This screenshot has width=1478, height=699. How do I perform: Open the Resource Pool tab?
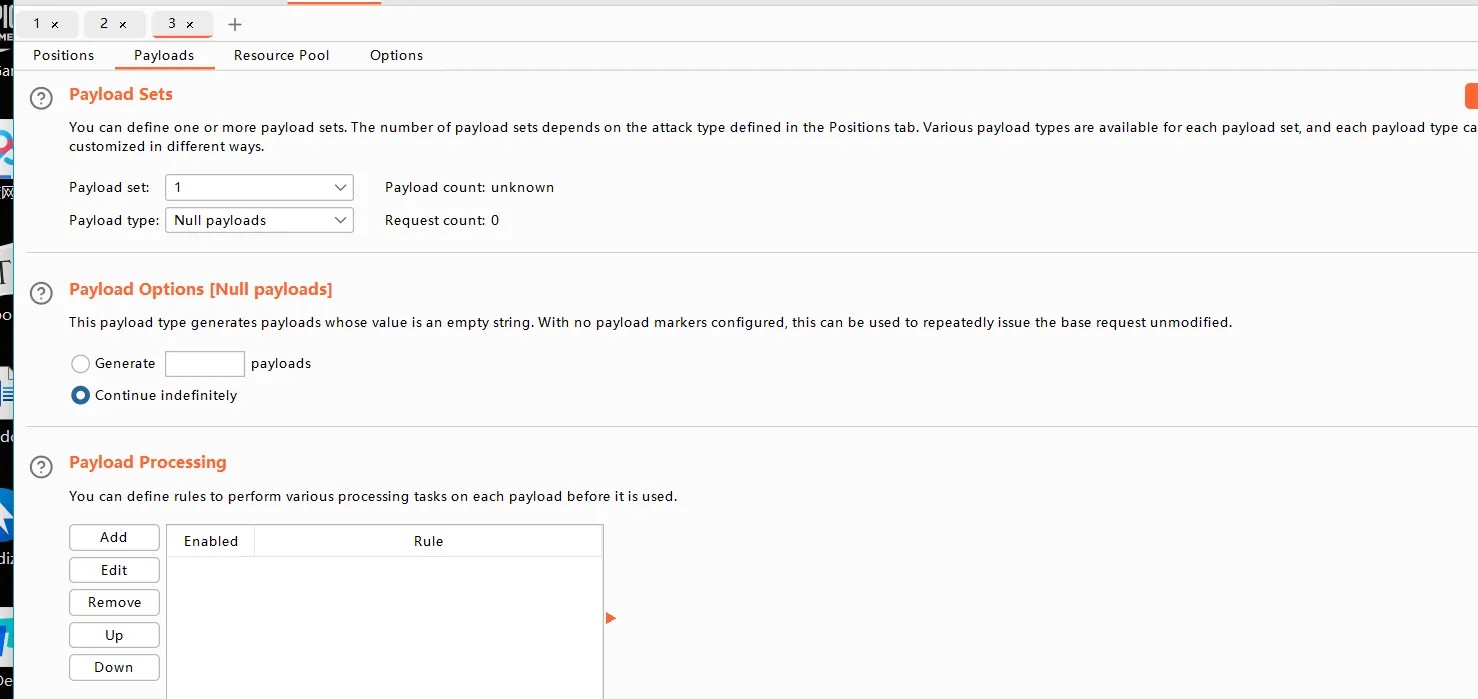(x=281, y=55)
